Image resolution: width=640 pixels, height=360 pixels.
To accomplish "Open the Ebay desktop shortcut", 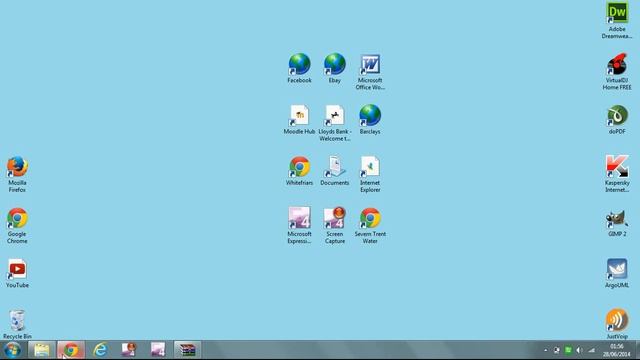I will point(335,68).
